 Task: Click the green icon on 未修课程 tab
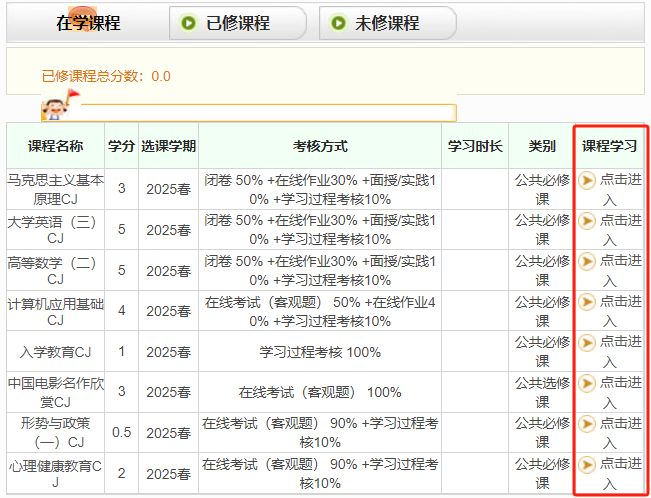click(338, 23)
